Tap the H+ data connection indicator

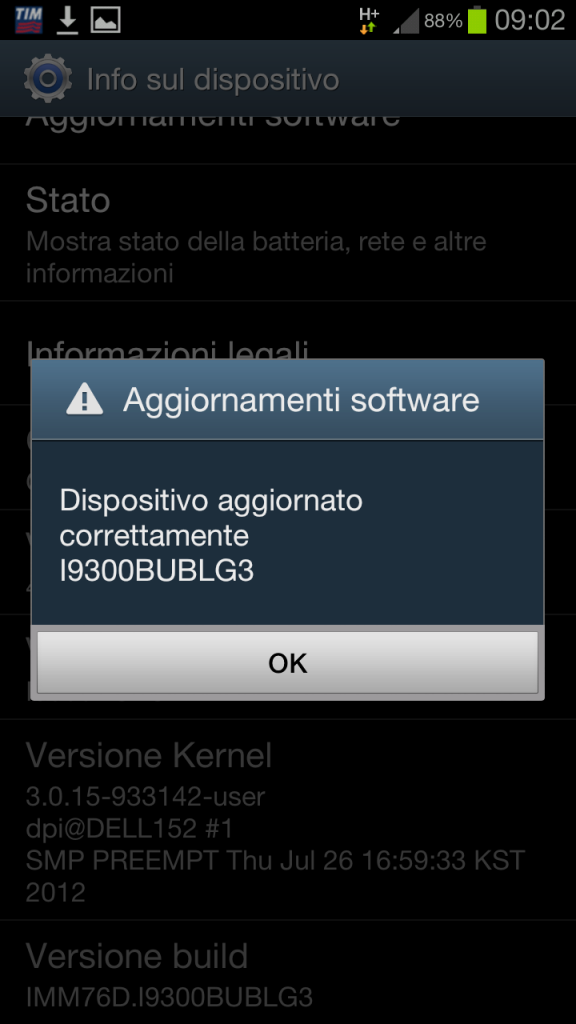[369, 20]
